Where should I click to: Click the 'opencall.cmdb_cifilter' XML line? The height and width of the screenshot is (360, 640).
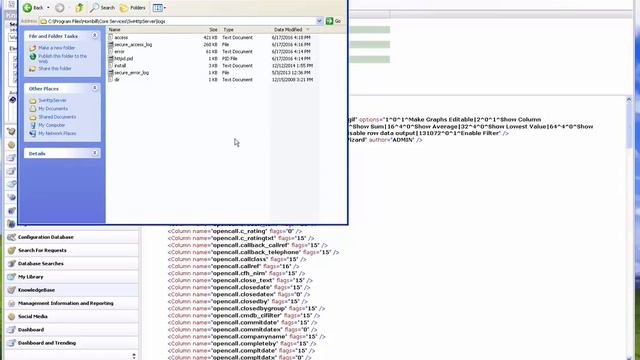click(x=244, y=316)
